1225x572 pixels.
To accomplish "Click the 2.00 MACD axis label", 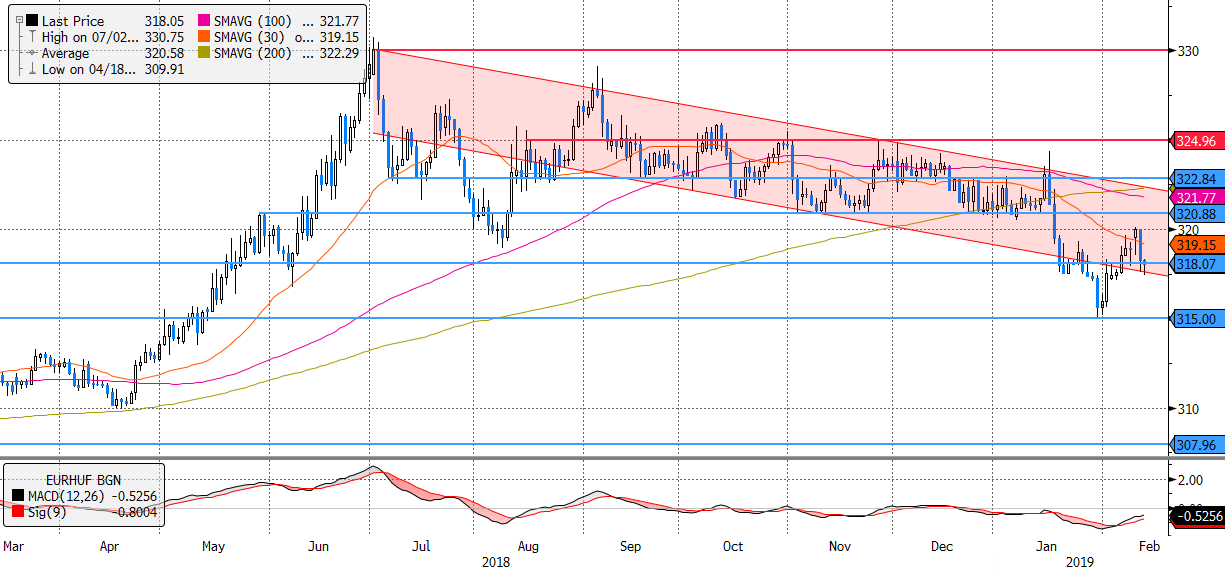I will click(x=1191, y=479).
